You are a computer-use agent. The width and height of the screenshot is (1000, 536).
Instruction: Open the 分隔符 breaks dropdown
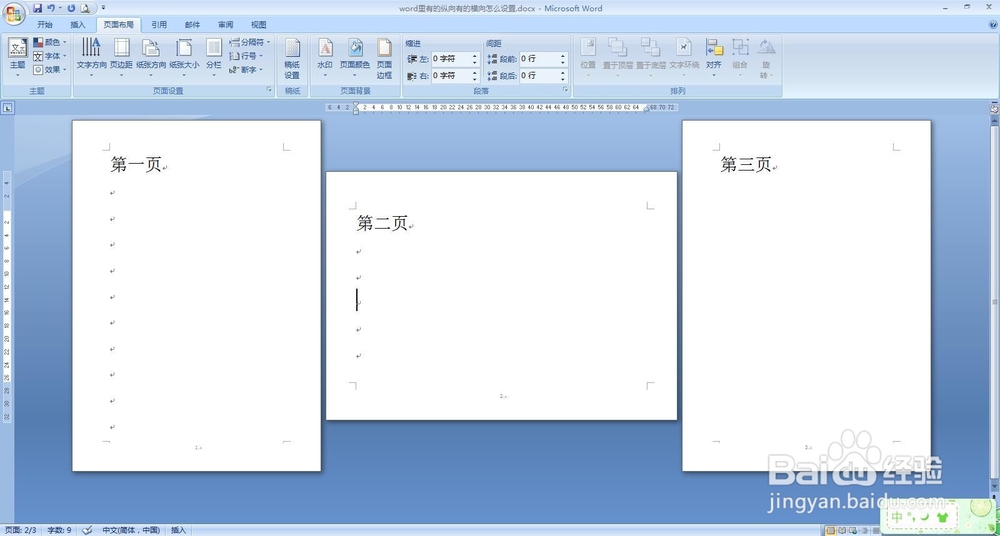[249, 42]
